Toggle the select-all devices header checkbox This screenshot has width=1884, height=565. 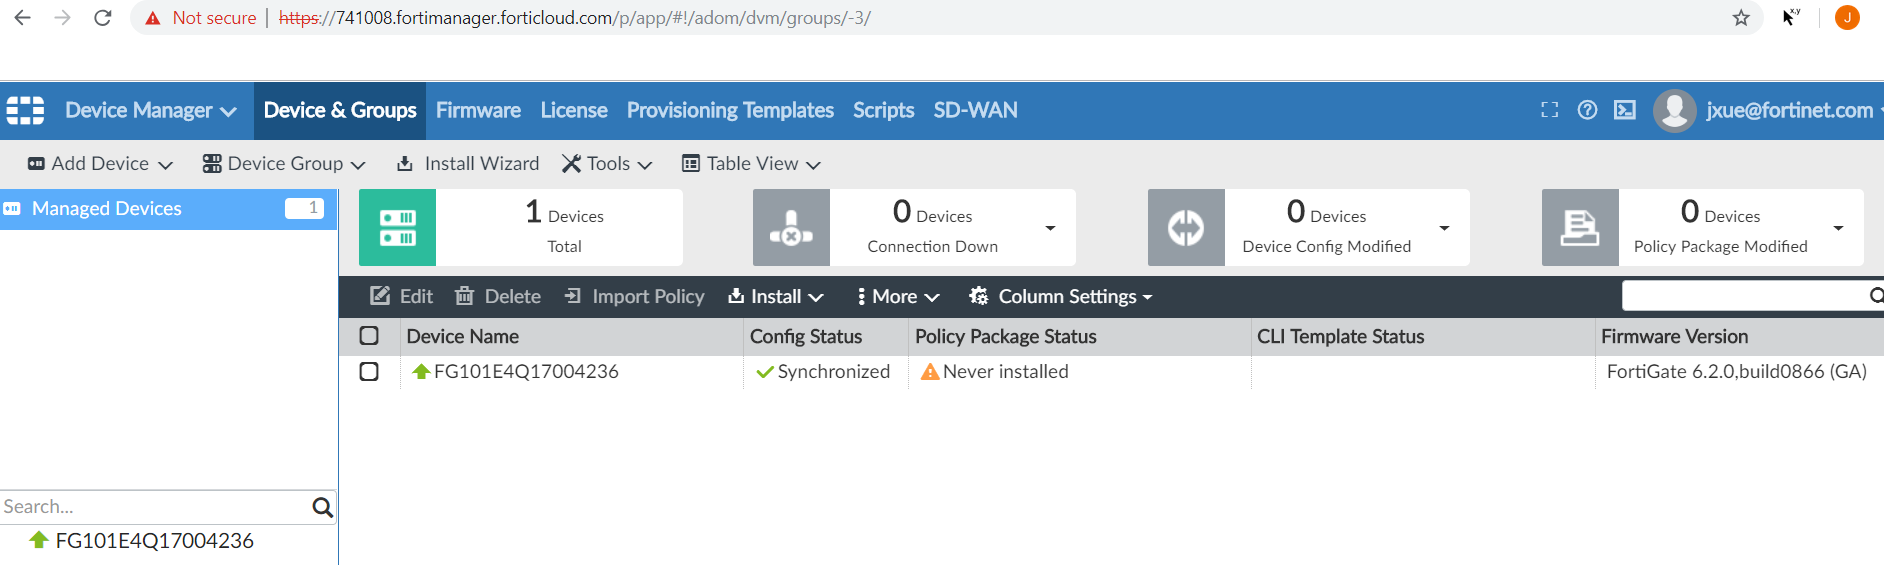369,336
